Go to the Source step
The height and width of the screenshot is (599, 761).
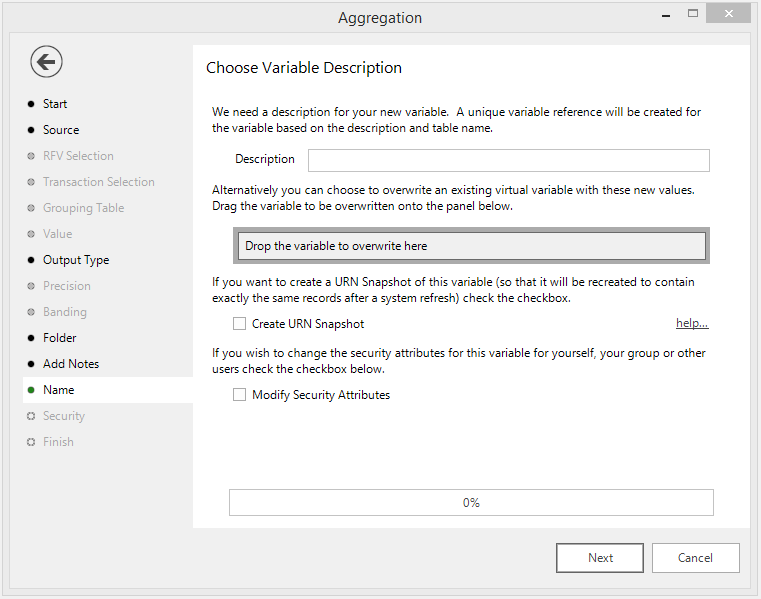click(x=61, y=130)
